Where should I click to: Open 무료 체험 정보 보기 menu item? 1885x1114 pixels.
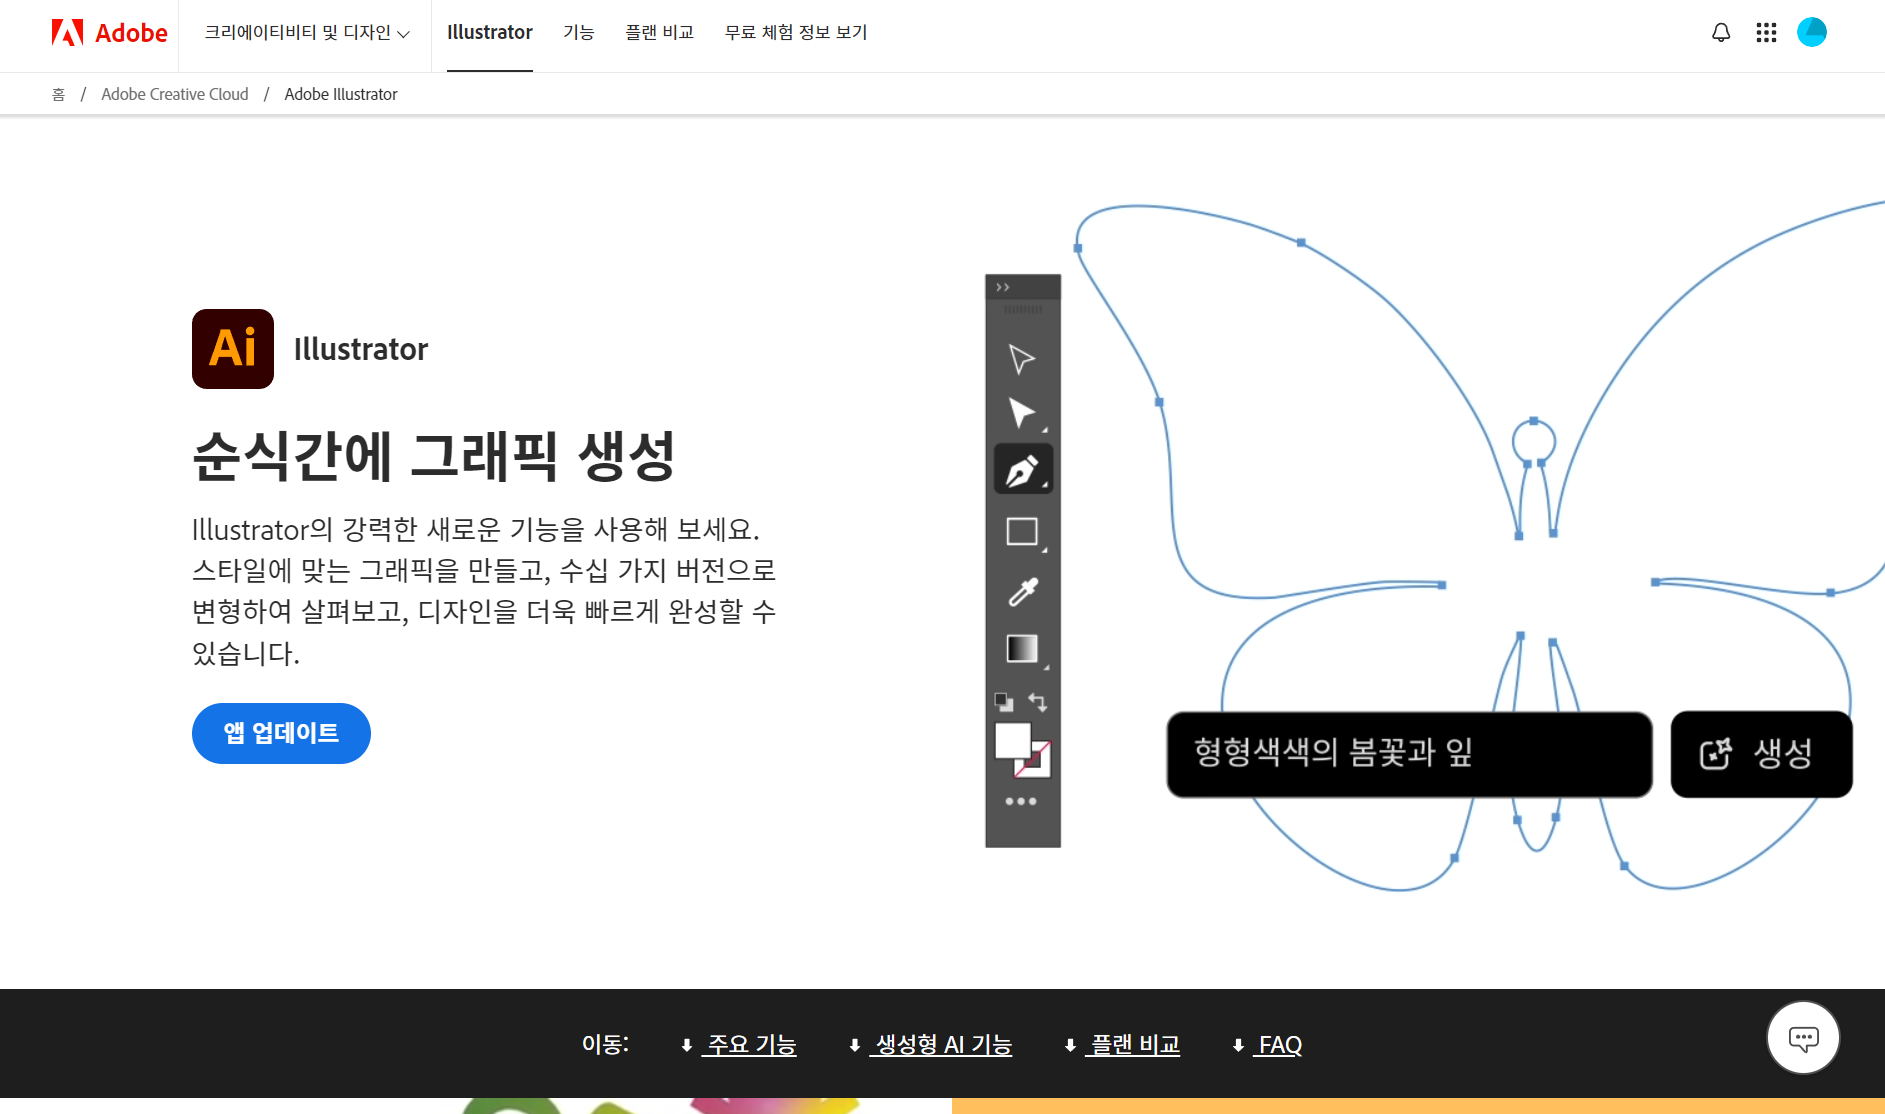[796, 33]
